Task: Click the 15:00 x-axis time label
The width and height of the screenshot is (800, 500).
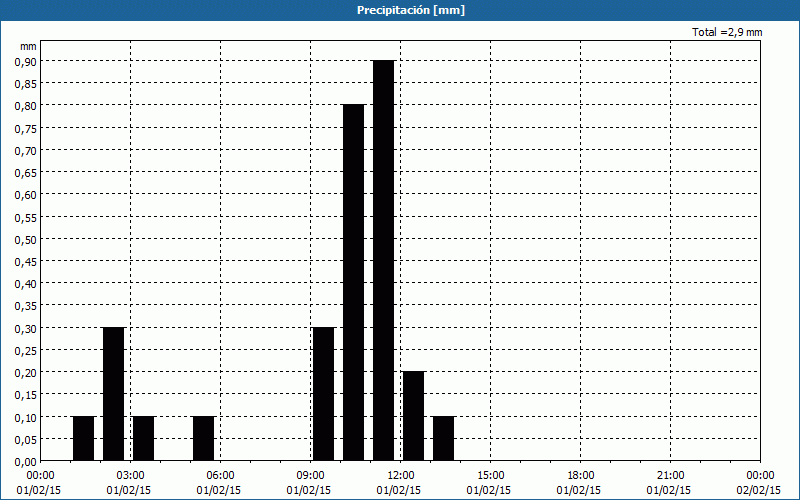Action: click(x=491, y=476)
